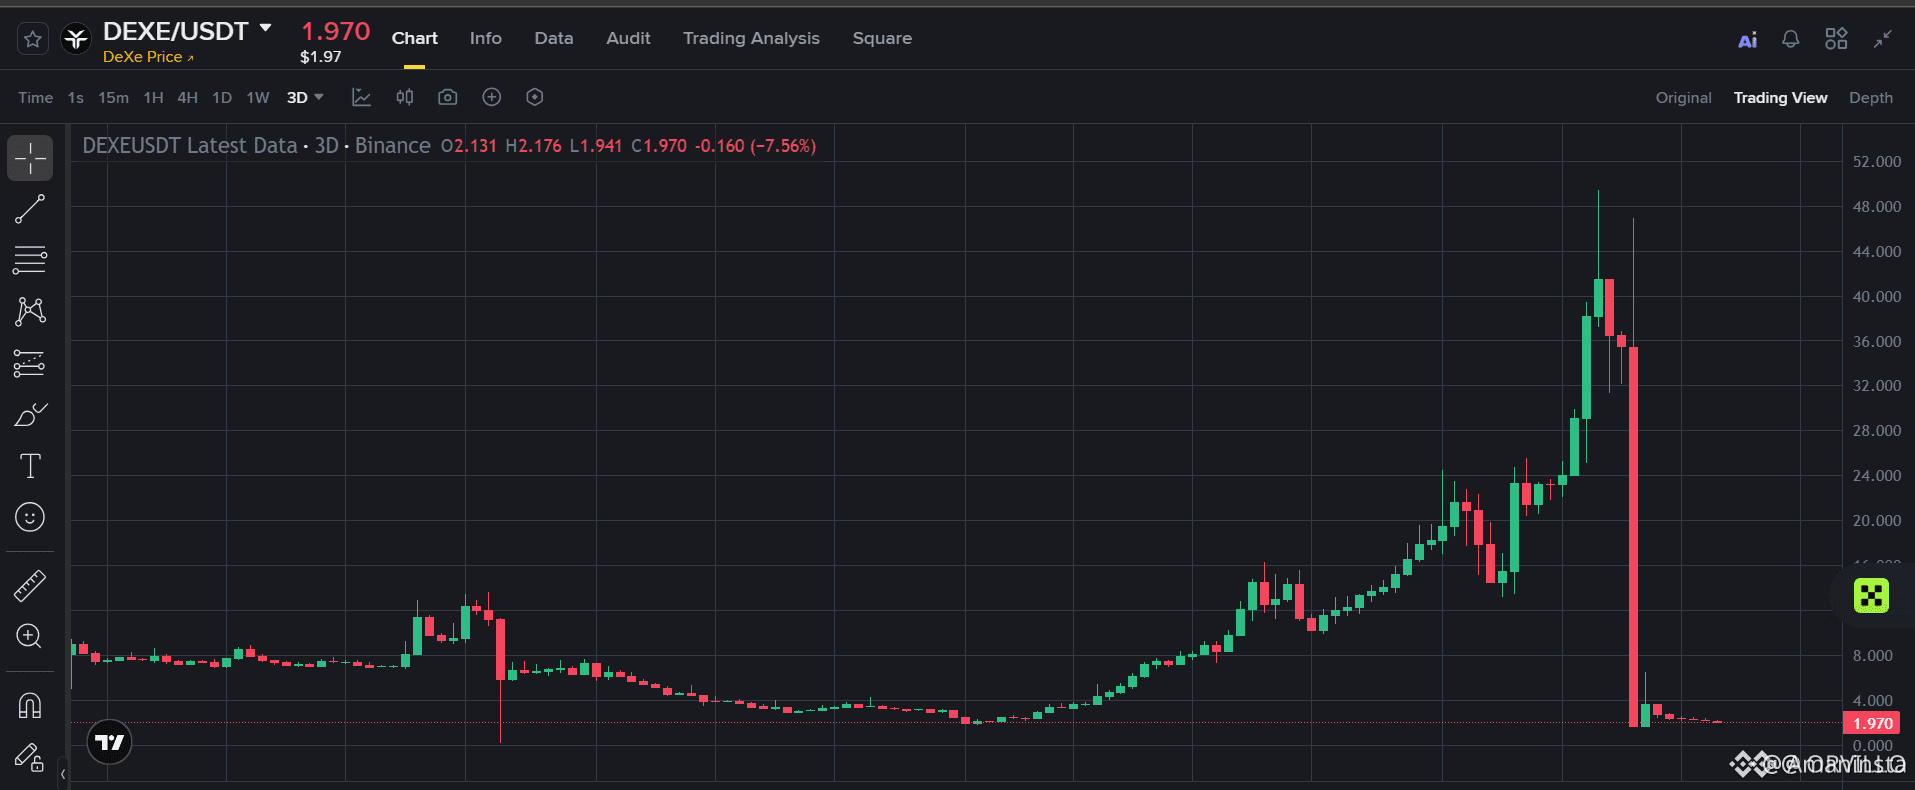Screen dimensions: 1915x790
Task: Select the horizontal lines Fibonacci tool
Action: click(x=30, y=260)
